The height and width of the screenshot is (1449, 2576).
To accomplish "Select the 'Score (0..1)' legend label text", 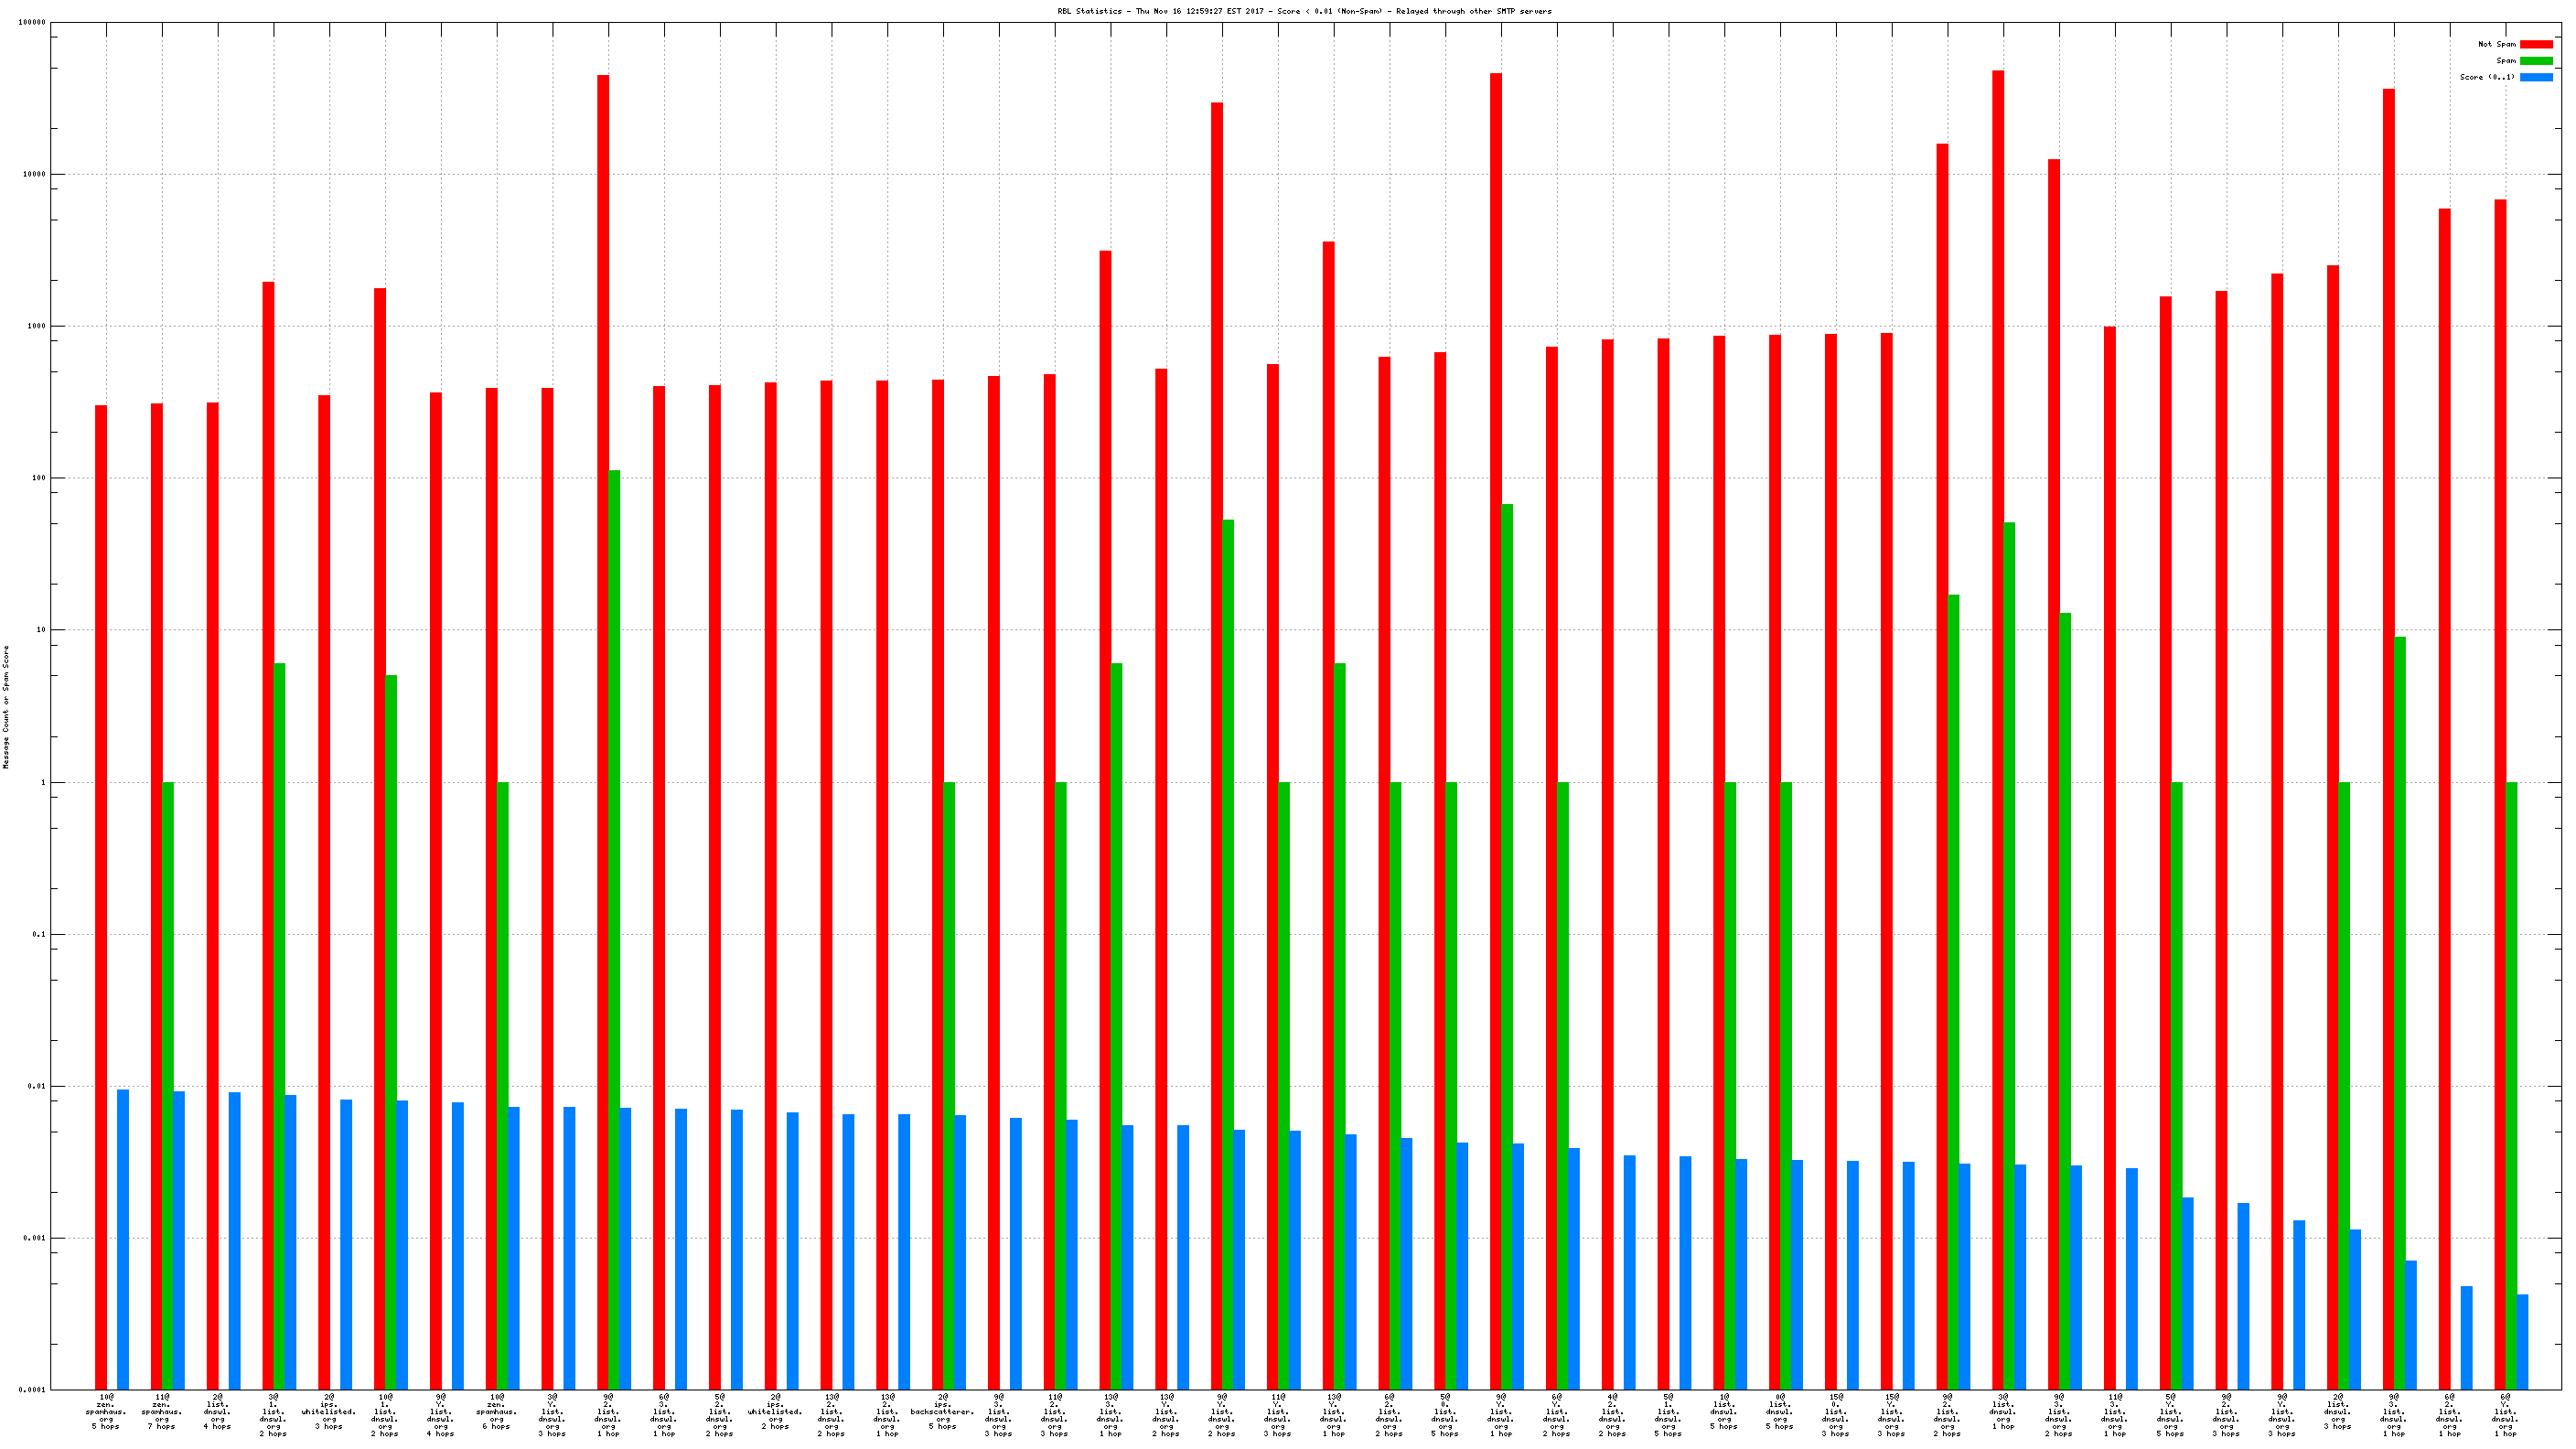I will tap(2487, 77).
